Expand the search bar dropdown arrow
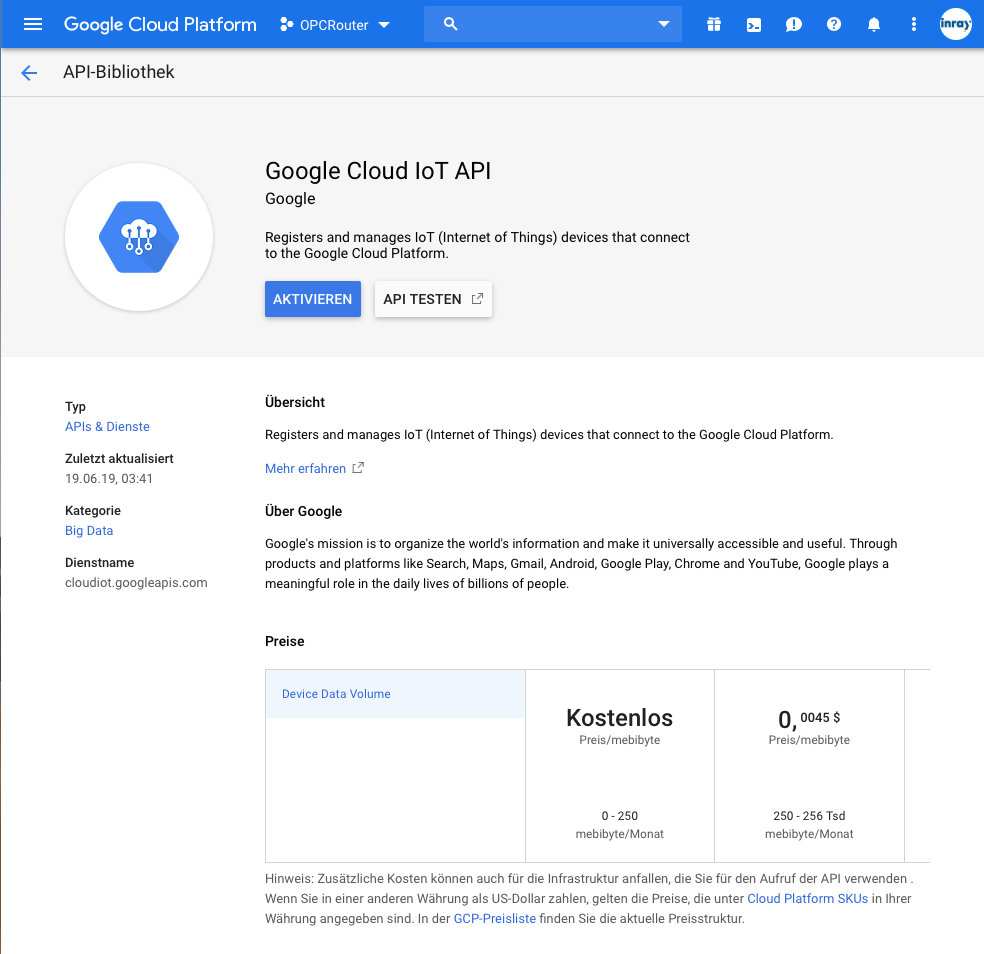984x954 pixels. click(x=663, y=24)
